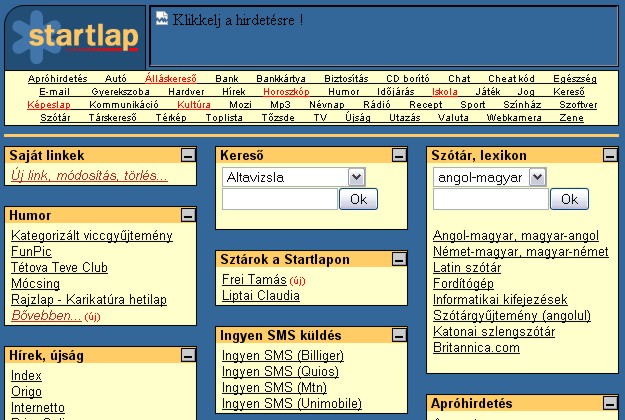Open Katonai szlengszótár link

coord(494,332)
